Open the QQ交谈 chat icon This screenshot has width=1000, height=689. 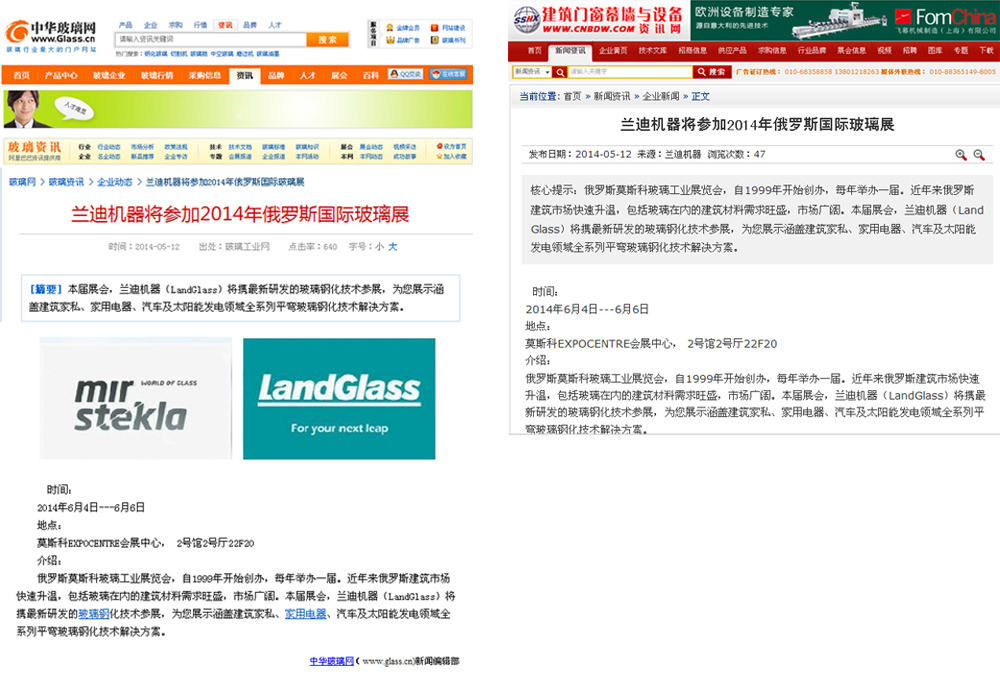pos(405,75)
